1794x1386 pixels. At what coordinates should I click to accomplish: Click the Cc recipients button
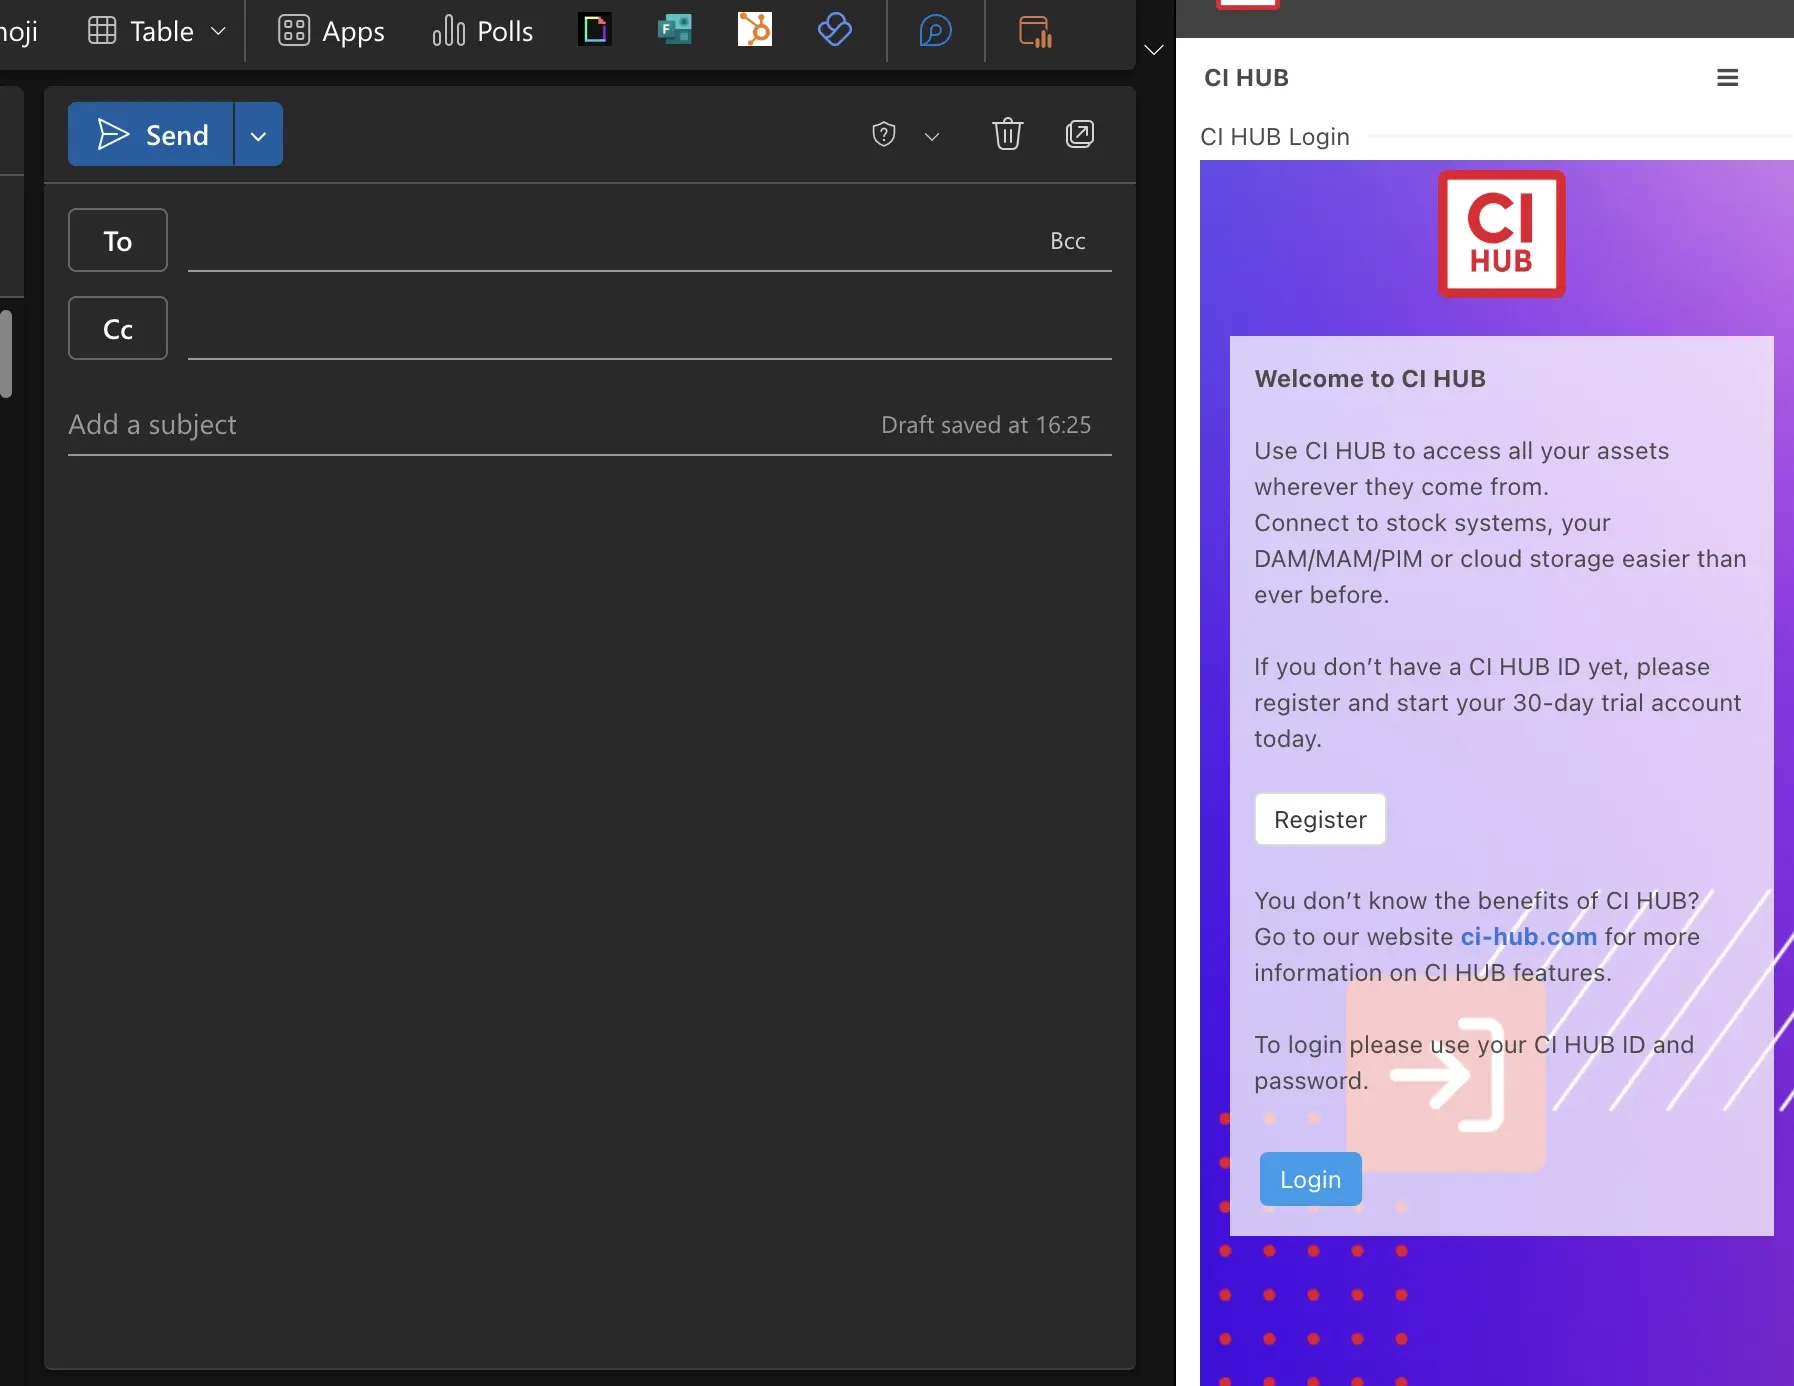click(x=118, y=328)
